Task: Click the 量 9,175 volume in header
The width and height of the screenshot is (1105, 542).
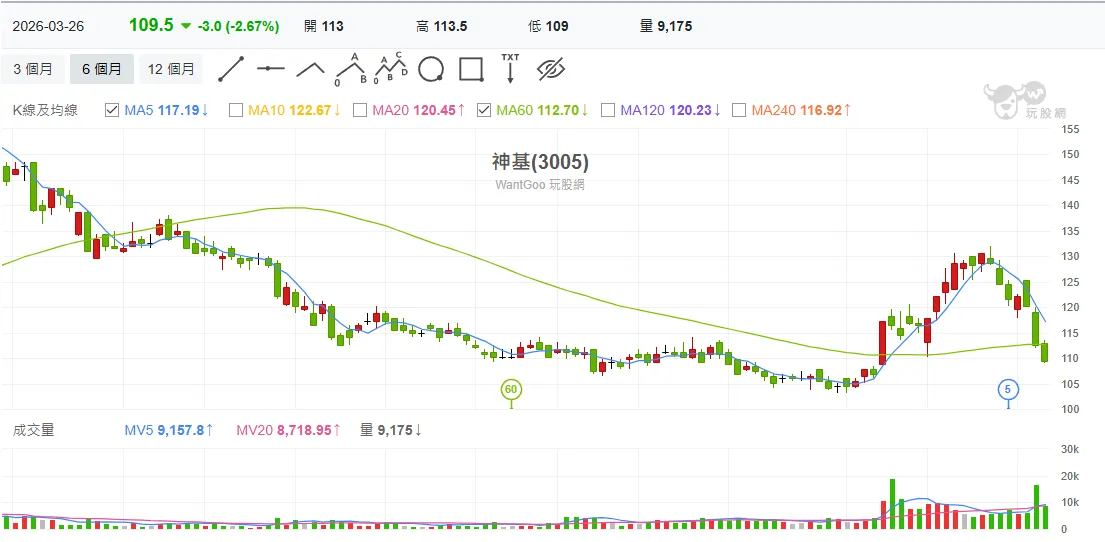Action: [x=665, y=26]
